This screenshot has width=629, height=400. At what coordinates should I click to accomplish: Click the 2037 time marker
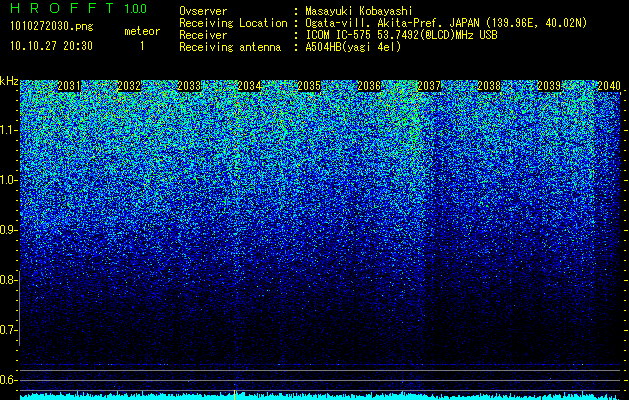point(429,86)
